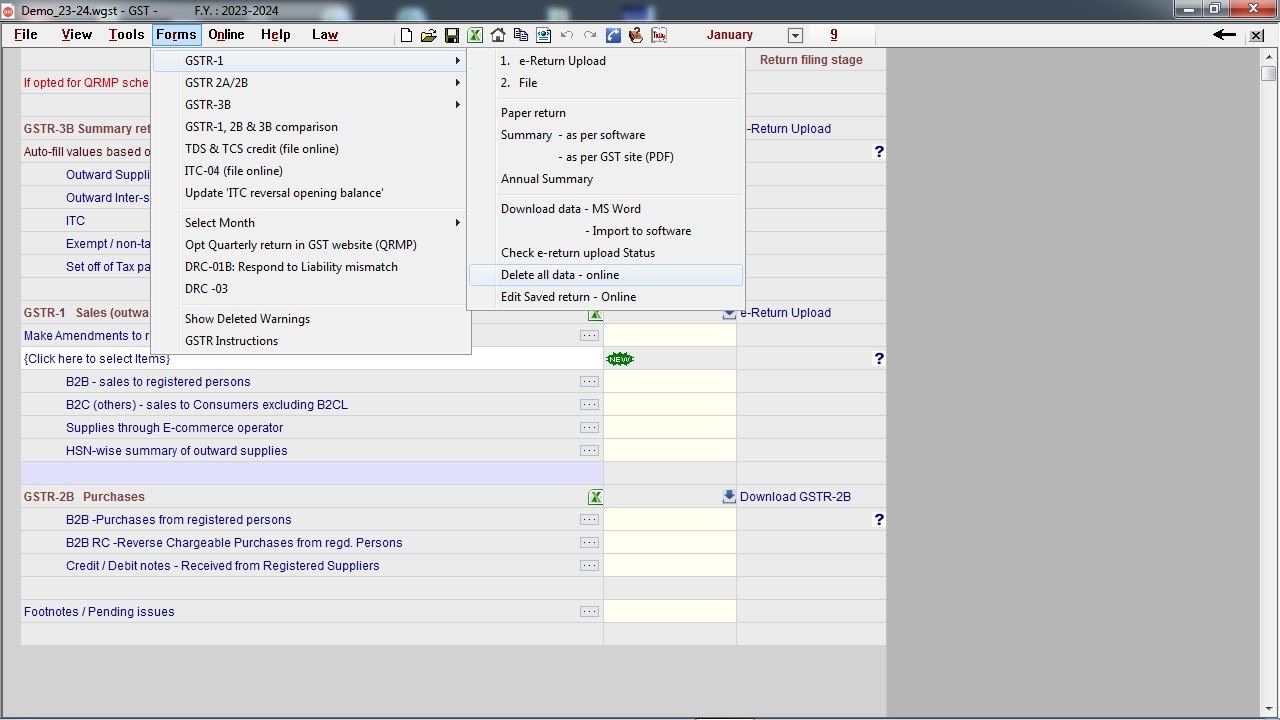Expand the Select Month submenu
This screenshot has height=720, width=1280.
457,223
